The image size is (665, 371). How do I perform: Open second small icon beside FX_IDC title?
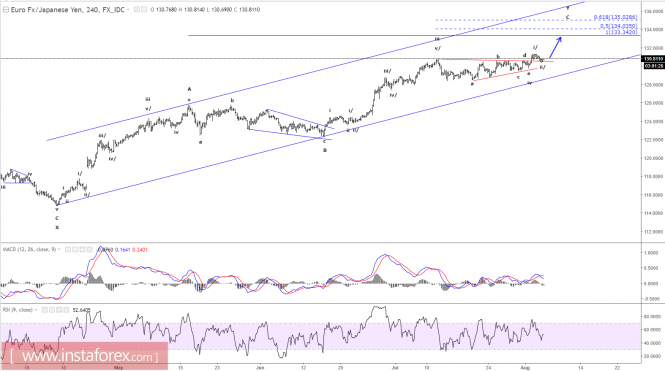pyautogui.click(x=144, y=9)
